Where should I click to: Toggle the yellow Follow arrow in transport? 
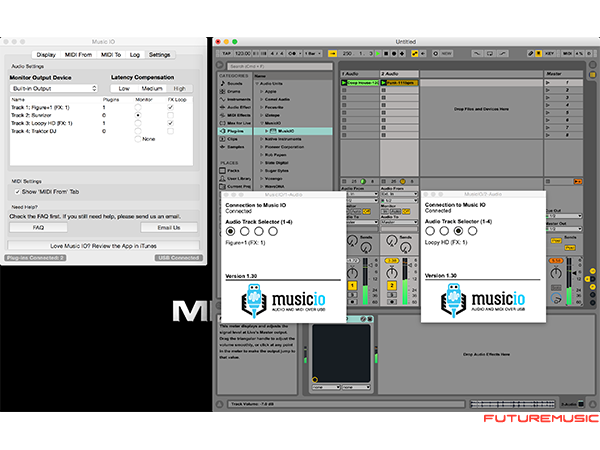333,54
